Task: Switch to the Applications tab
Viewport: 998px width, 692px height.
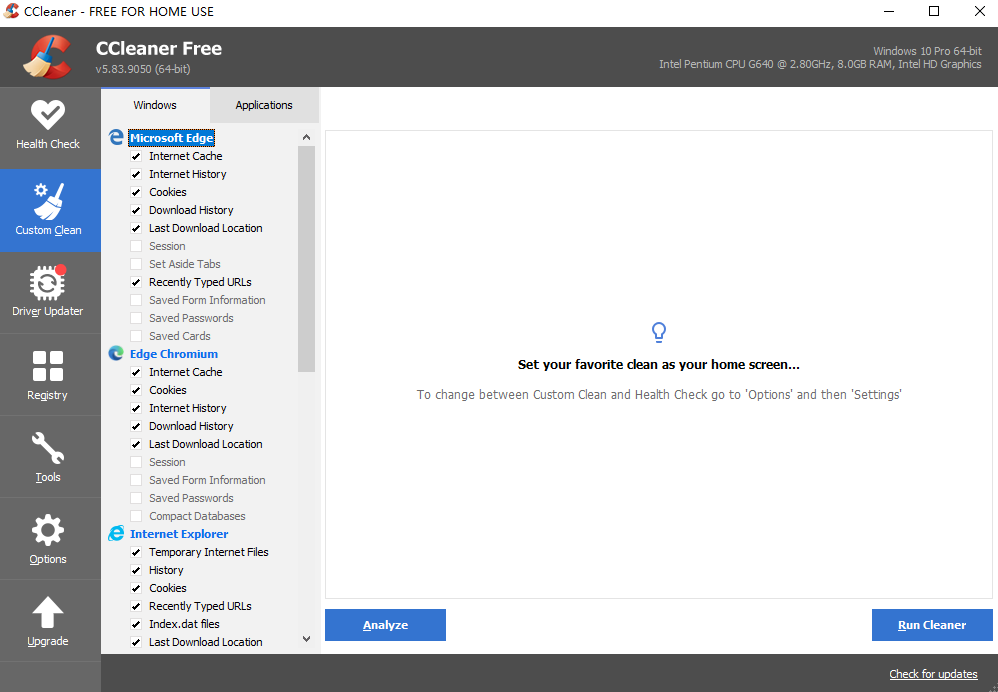Action: pyautogui.click(x=264, y=105)
